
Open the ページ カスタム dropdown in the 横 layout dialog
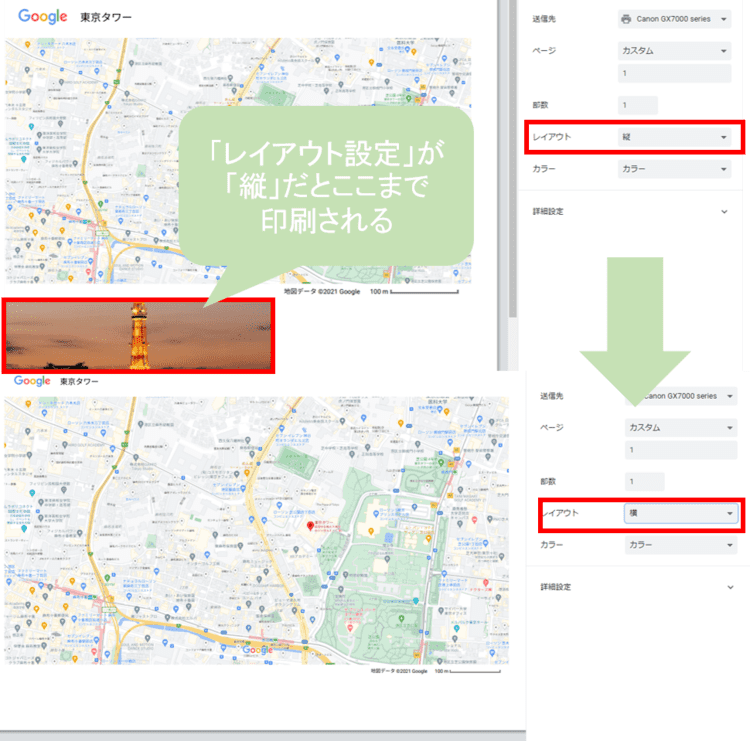[681, 427]
